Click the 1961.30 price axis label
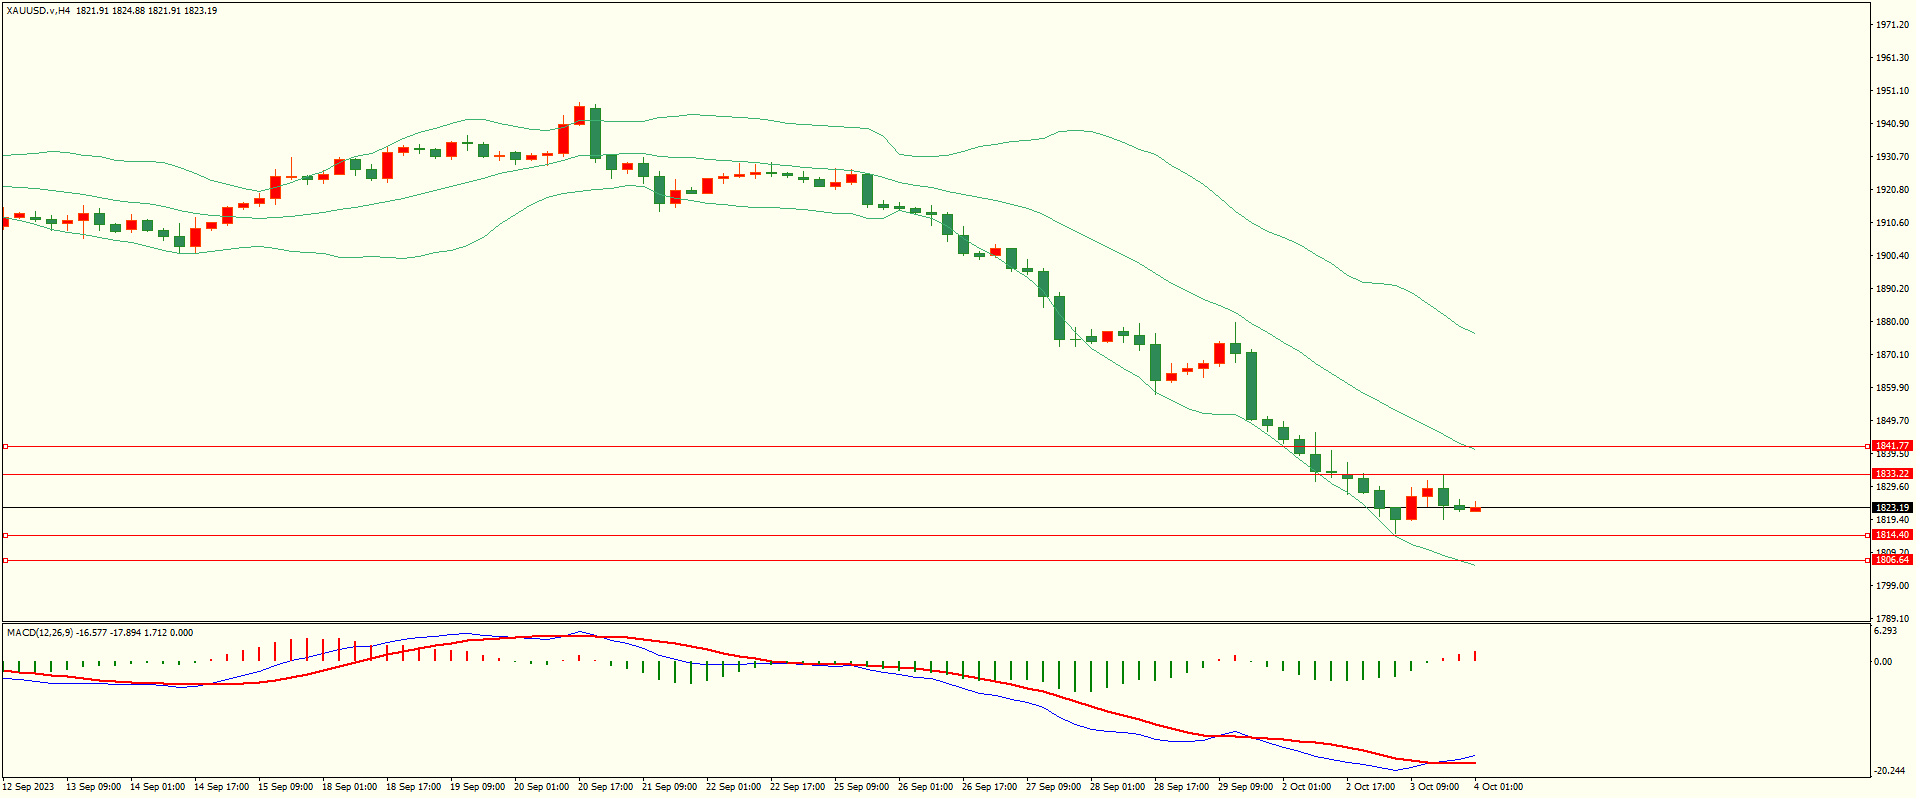 [1892, 58]
